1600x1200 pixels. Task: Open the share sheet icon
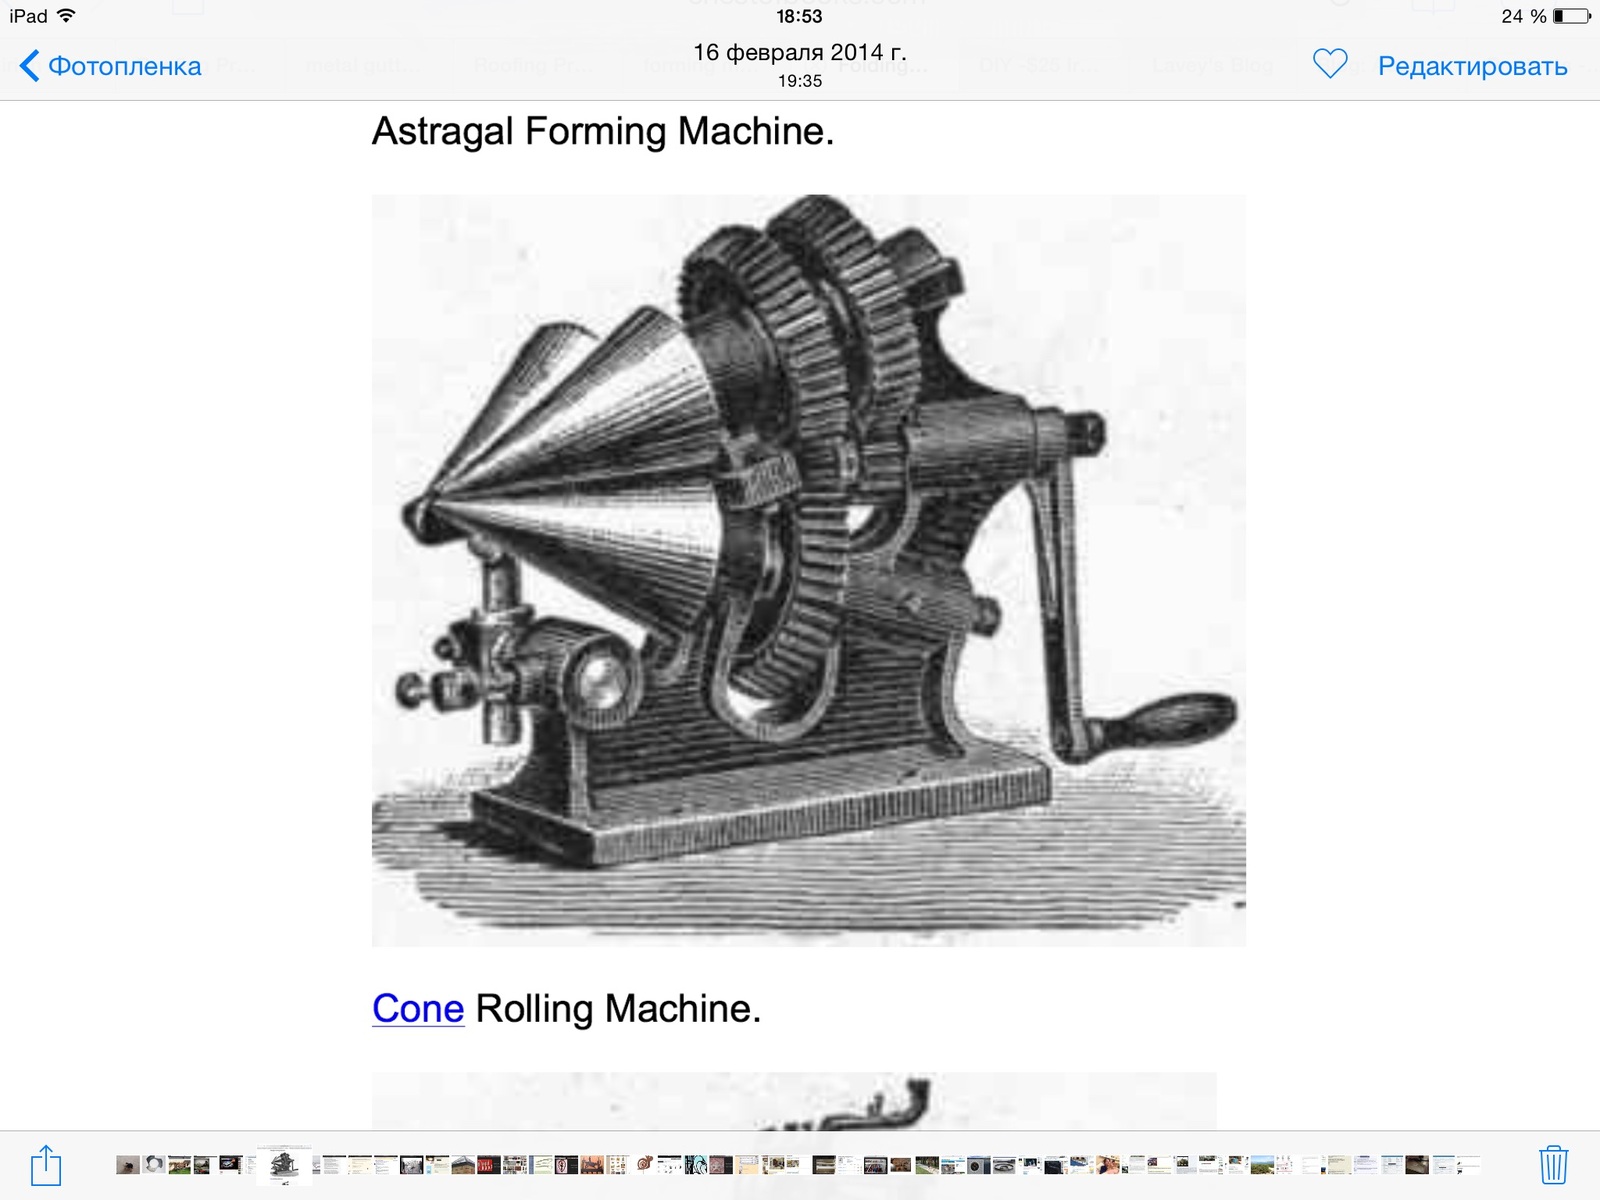pyautogui.click(x=46, y=1165)
